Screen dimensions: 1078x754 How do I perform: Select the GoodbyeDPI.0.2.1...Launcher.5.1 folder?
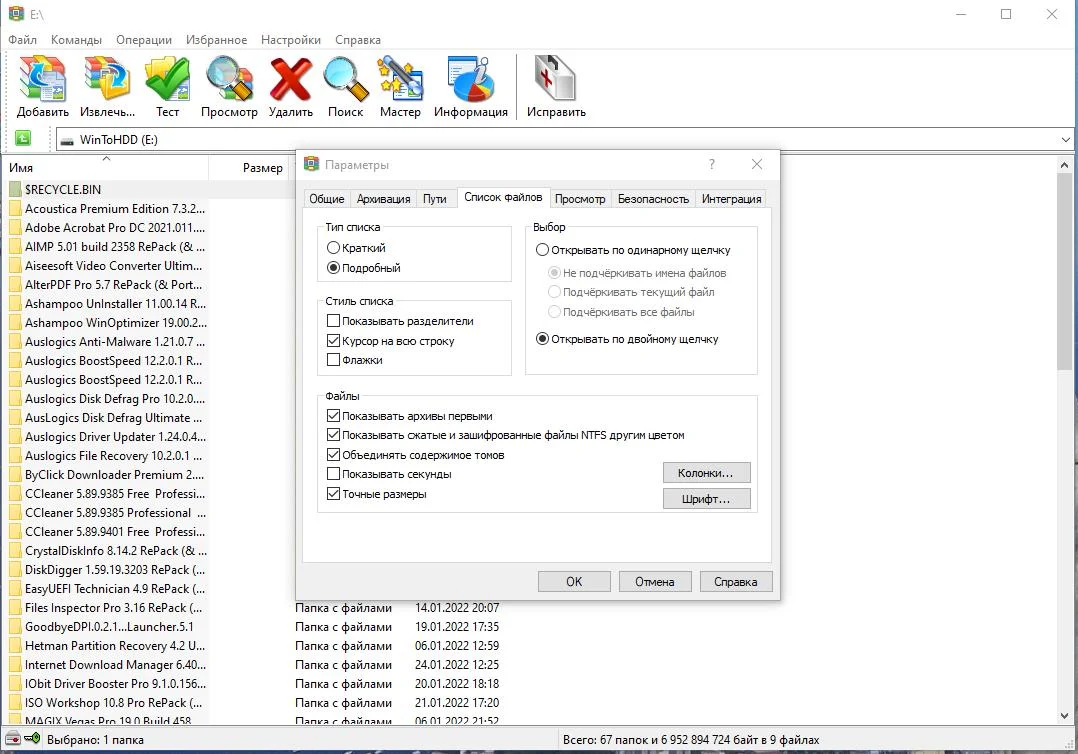[x=109, y=627]
